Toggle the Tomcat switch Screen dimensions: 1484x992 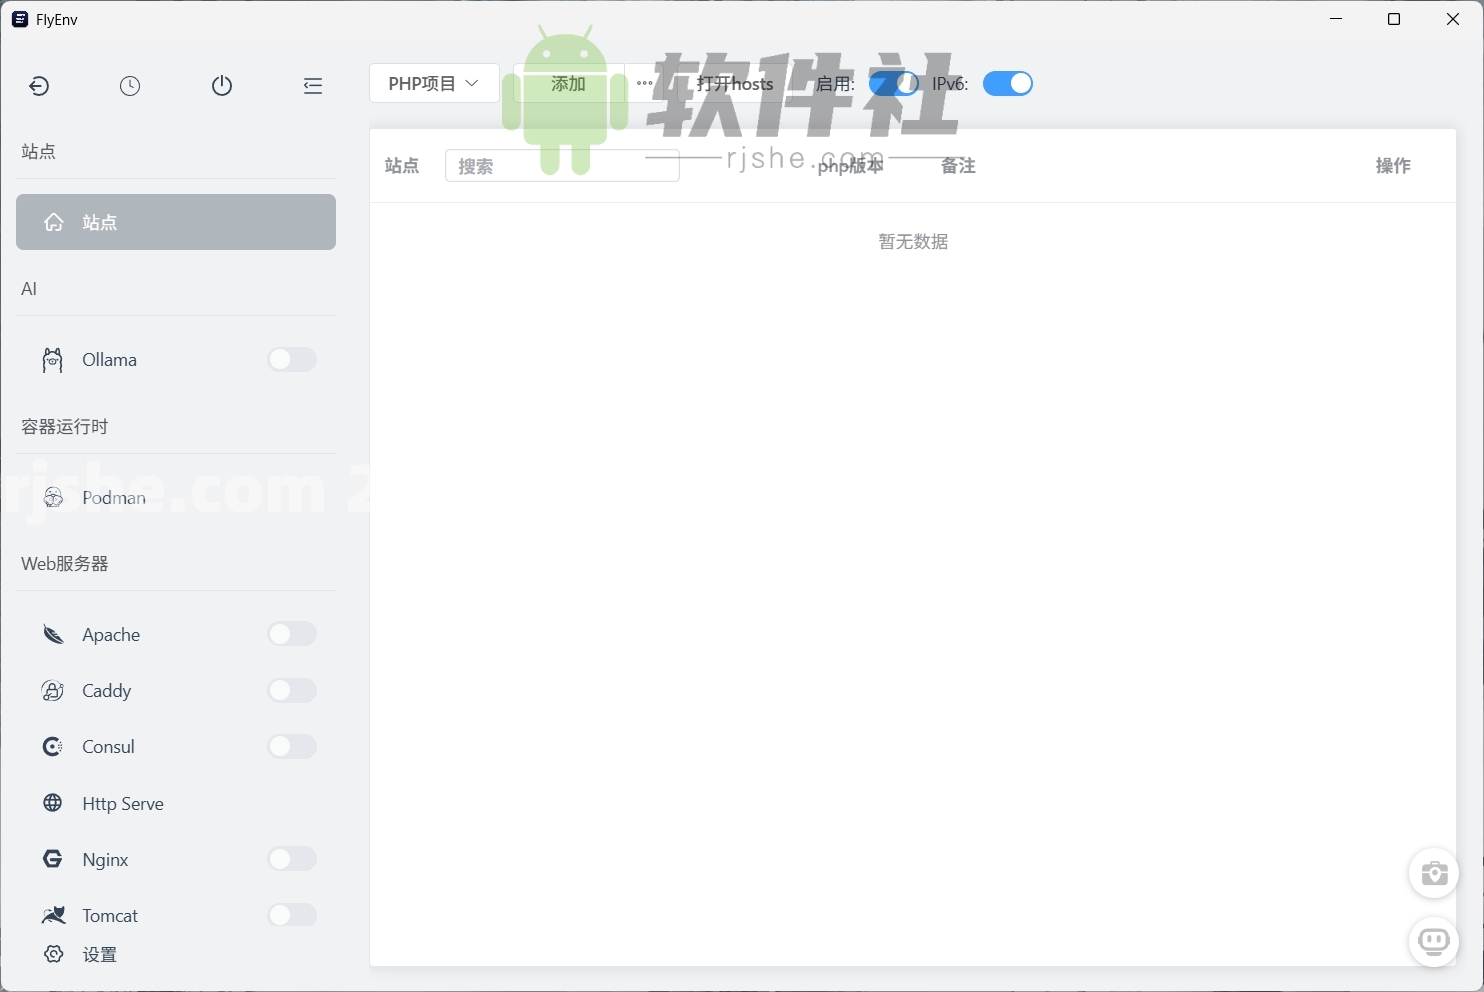pos(291,914)
